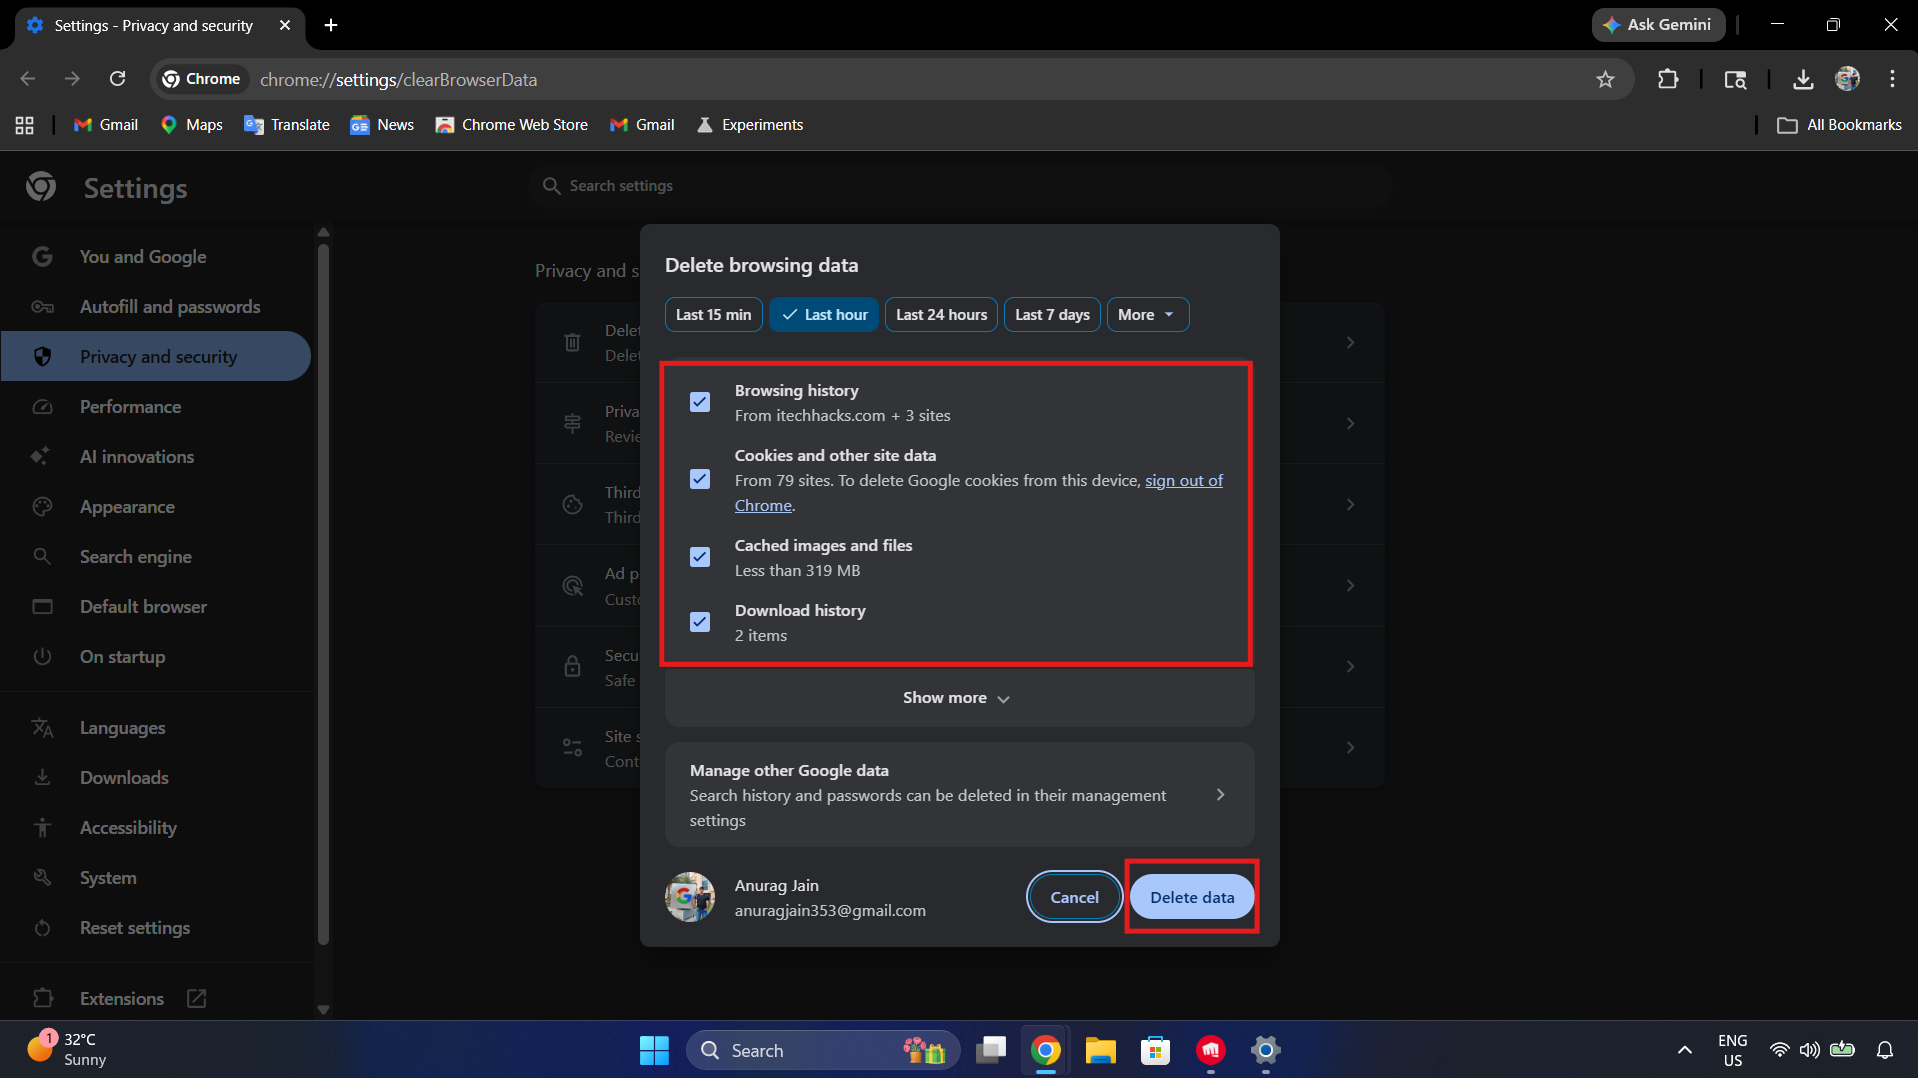Screen dimensions: 1918x1078
Task: Open On startup settings
Action: pos(157,657)
